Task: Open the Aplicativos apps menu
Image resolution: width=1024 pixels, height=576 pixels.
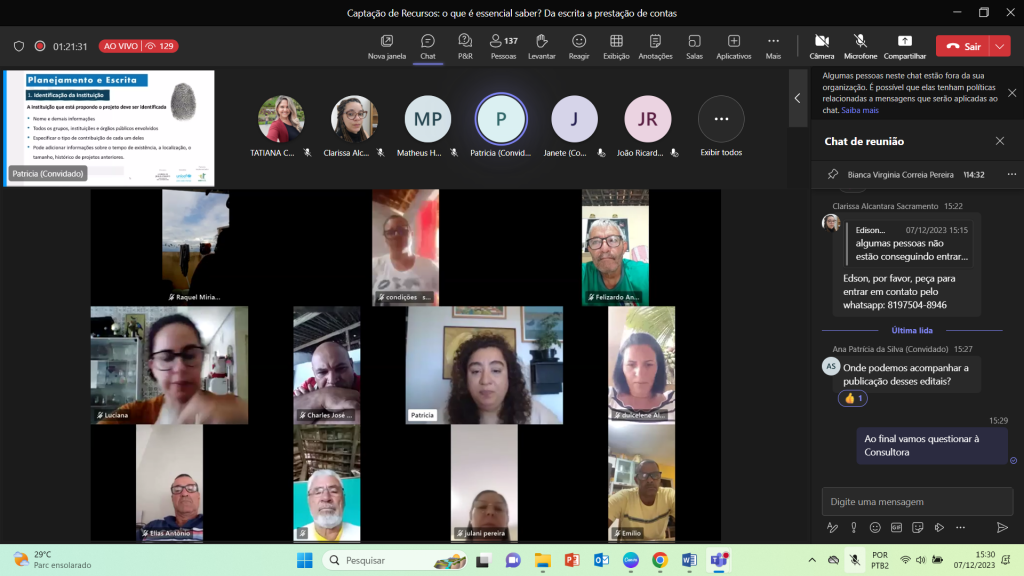Action: coord(733,47)
